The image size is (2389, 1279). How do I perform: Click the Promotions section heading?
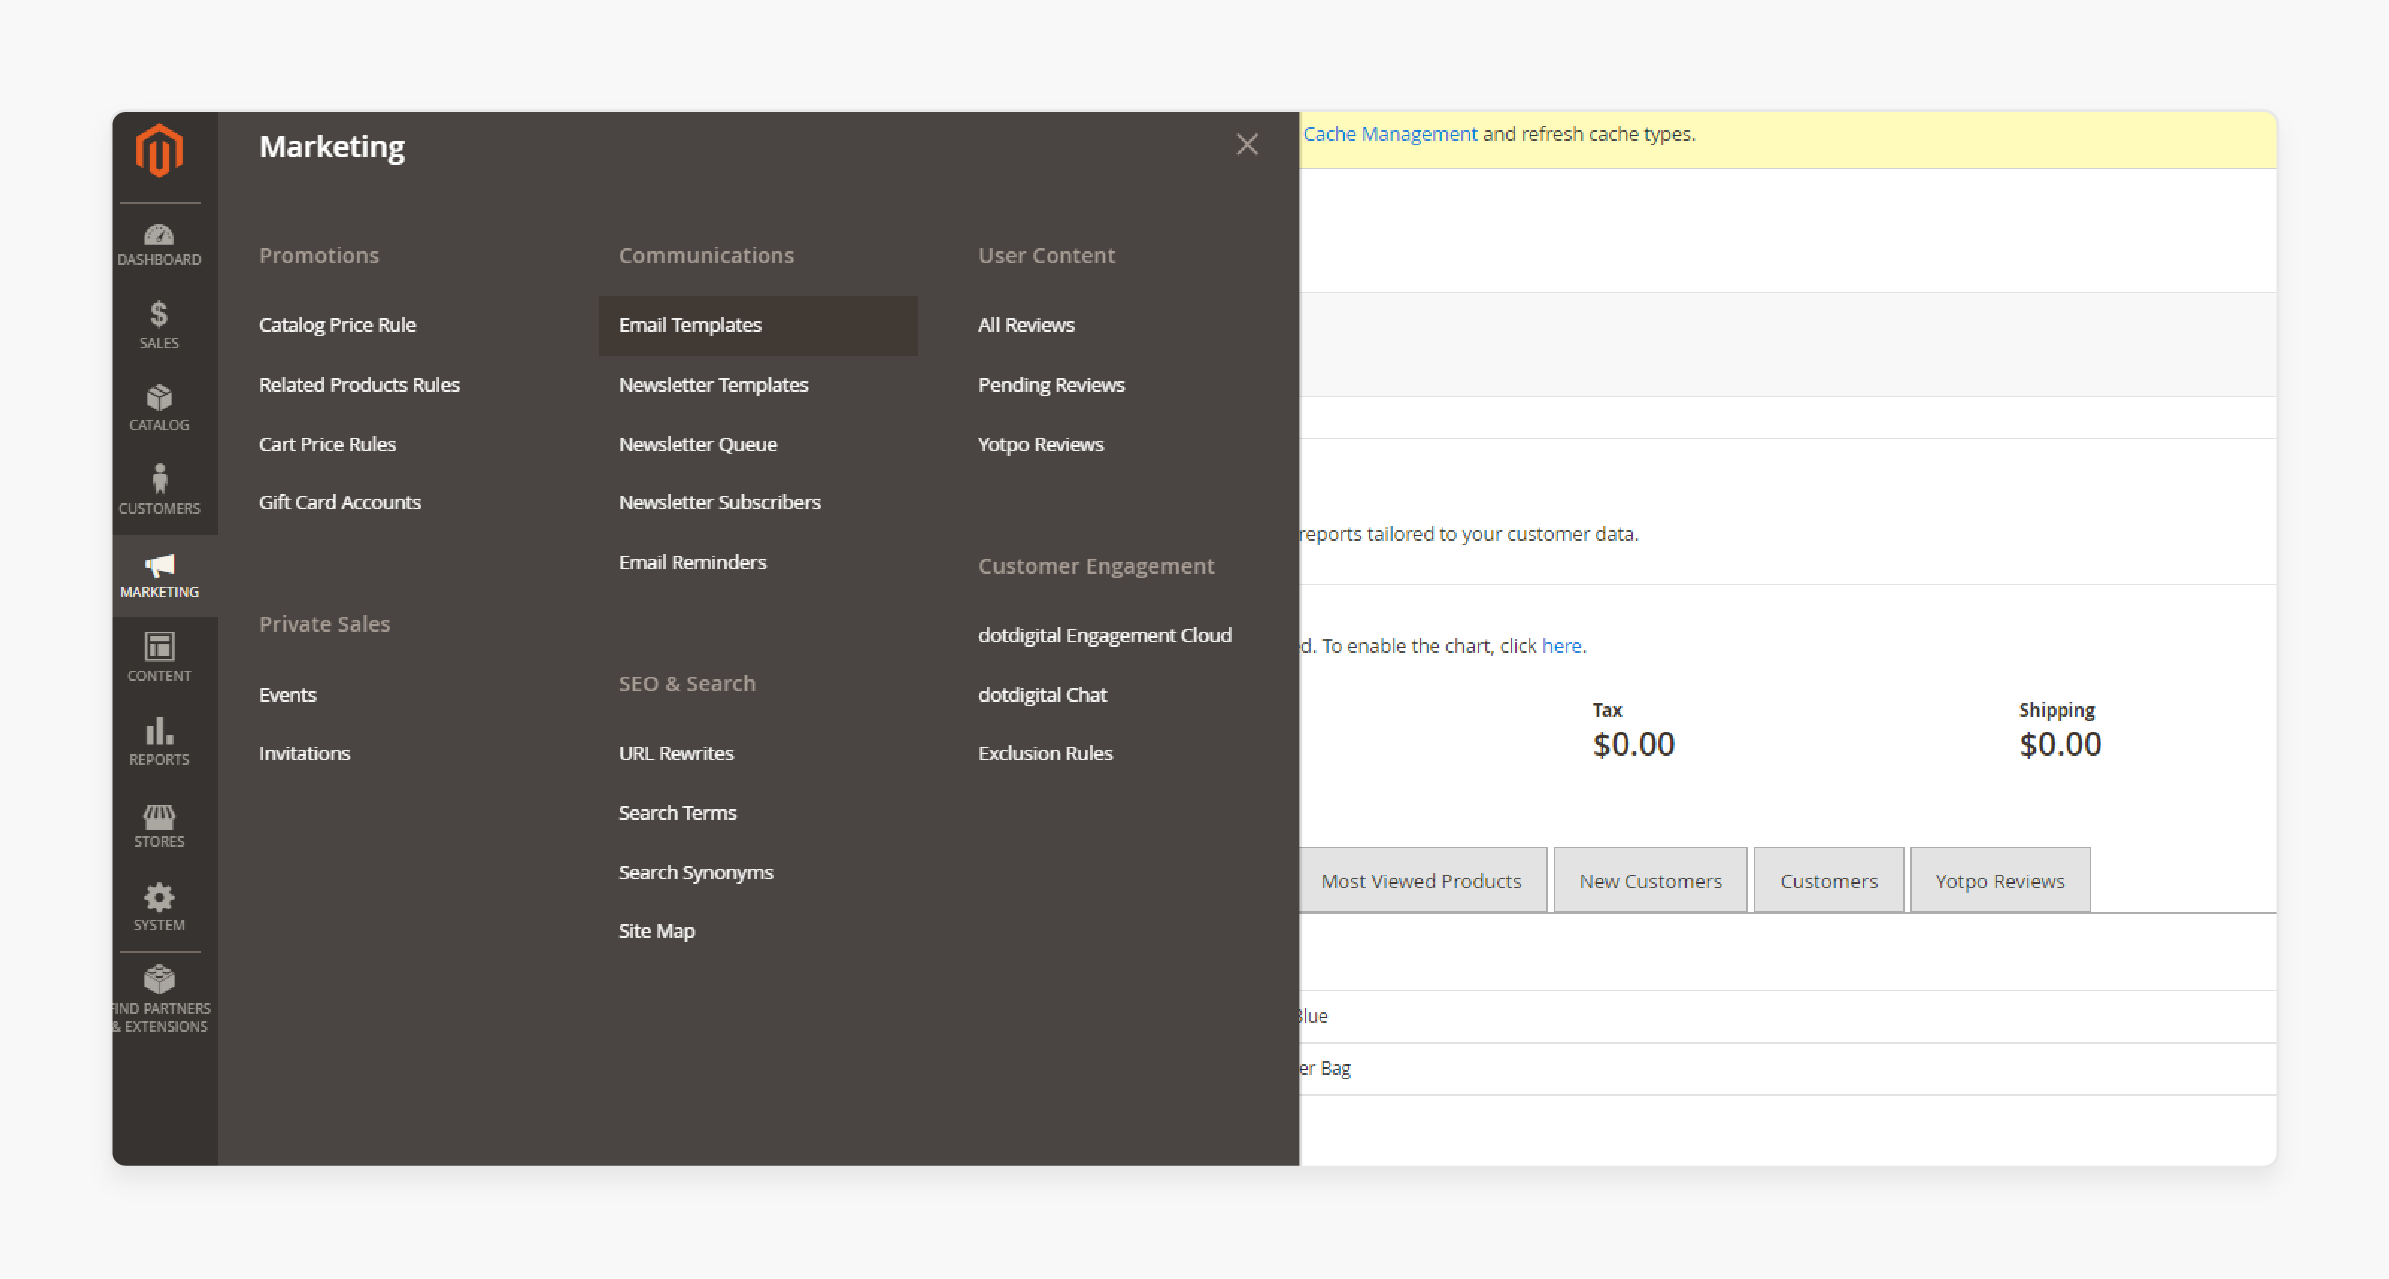319,255
